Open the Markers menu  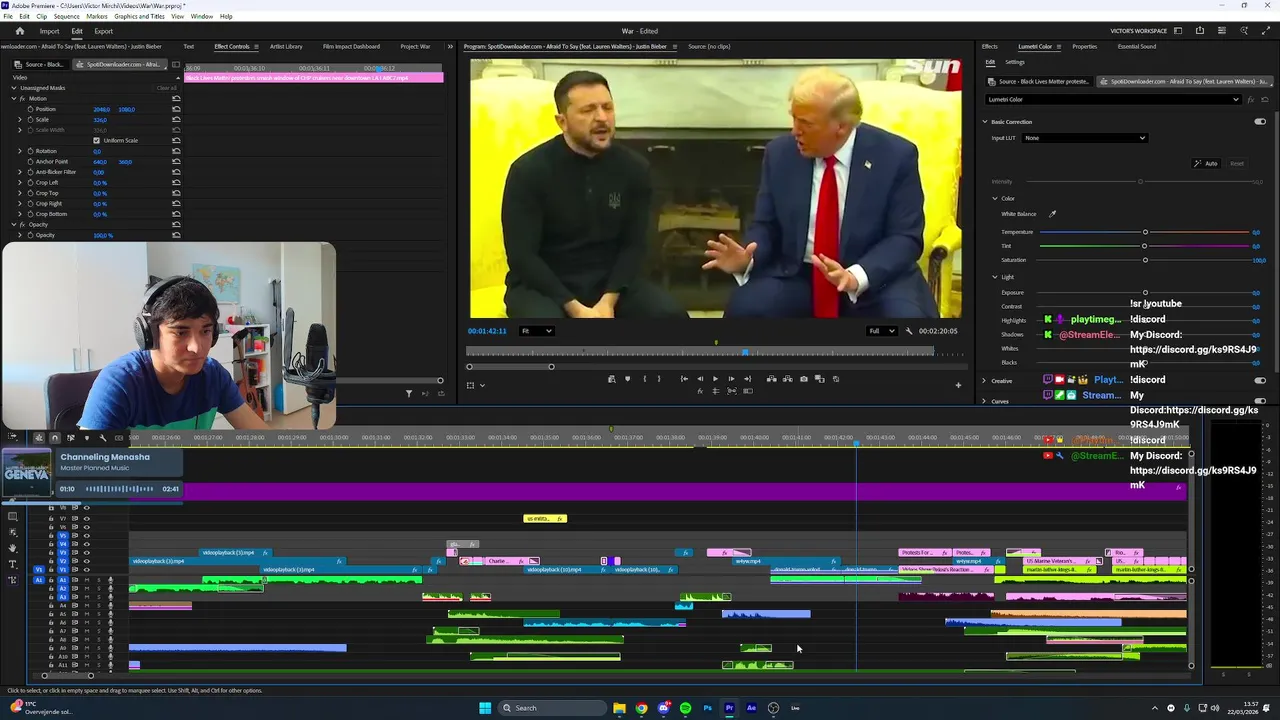[97, 16]
